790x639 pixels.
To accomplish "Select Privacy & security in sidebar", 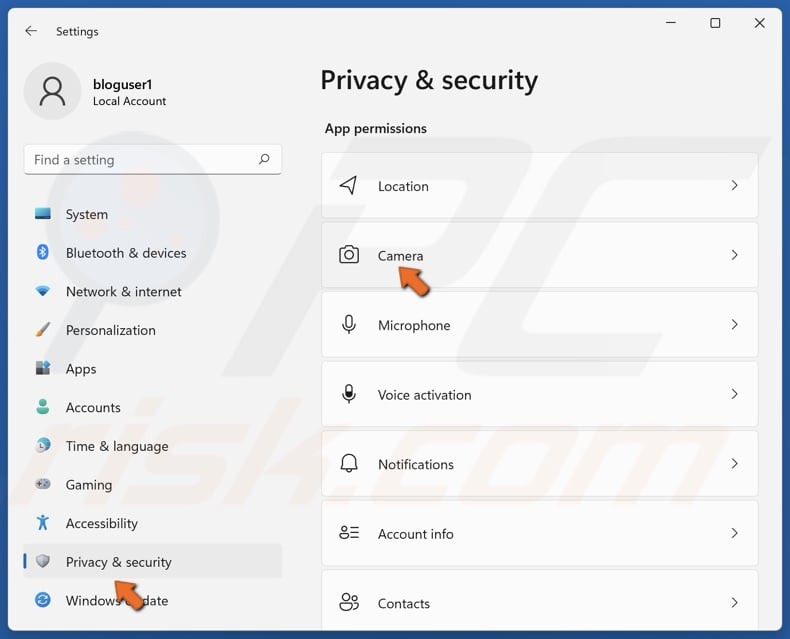I will pyautogui.click(x=153, y=561).
